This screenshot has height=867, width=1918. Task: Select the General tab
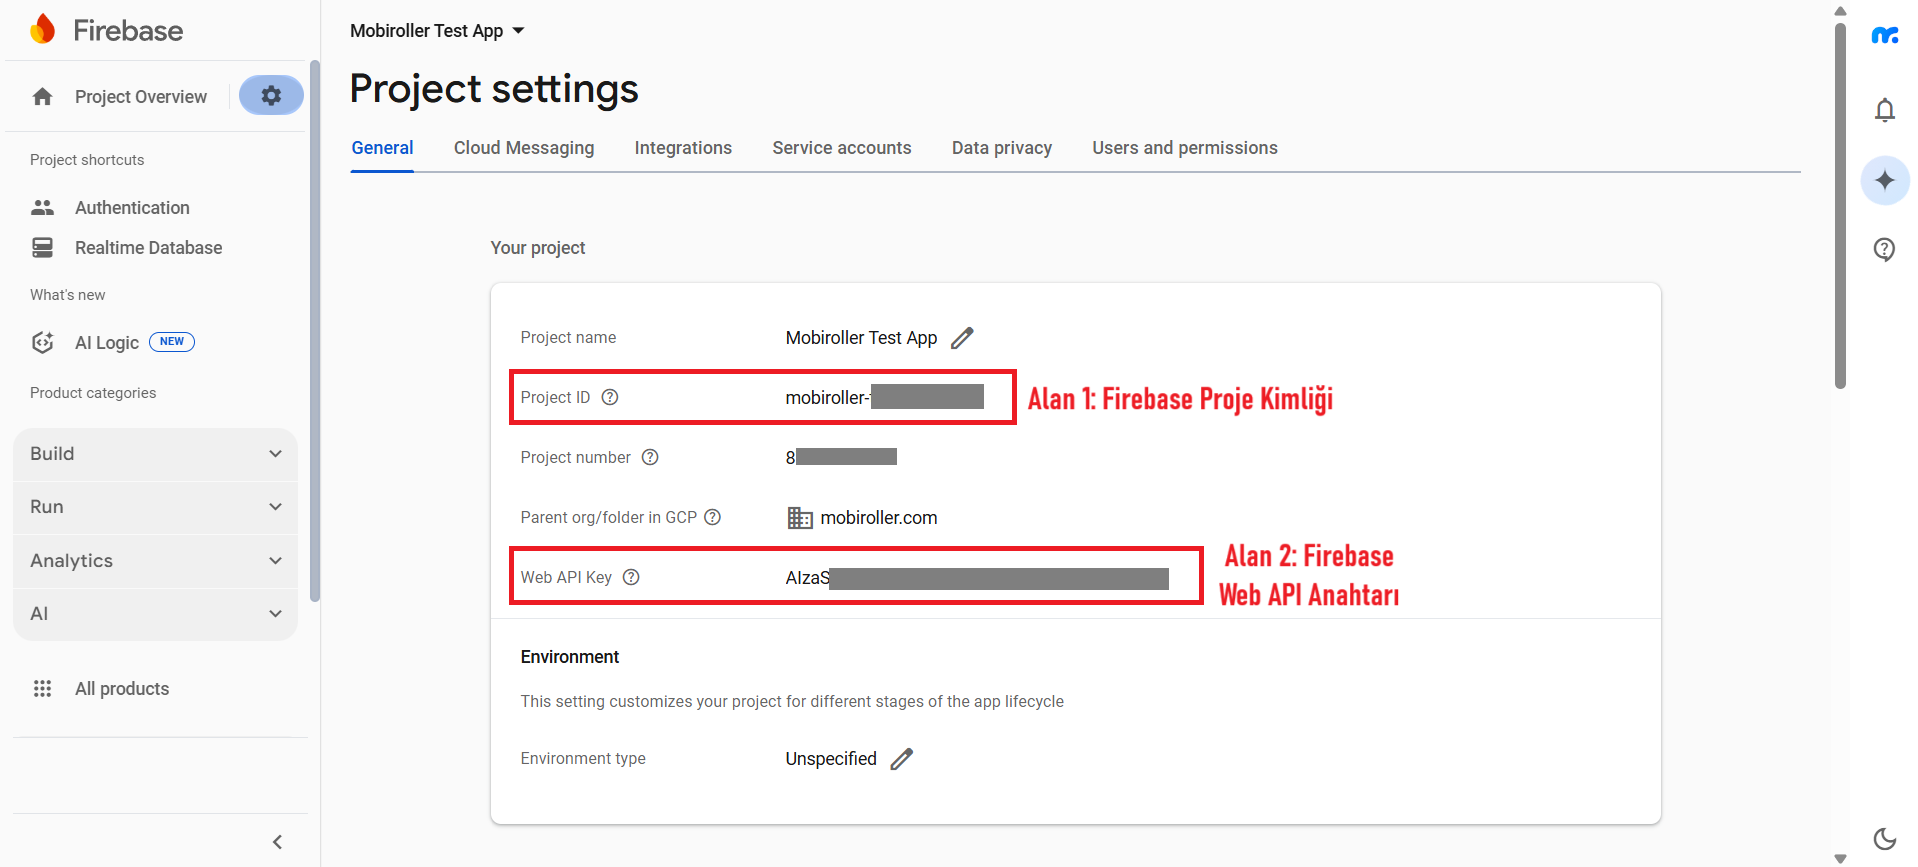click(382, 148)
